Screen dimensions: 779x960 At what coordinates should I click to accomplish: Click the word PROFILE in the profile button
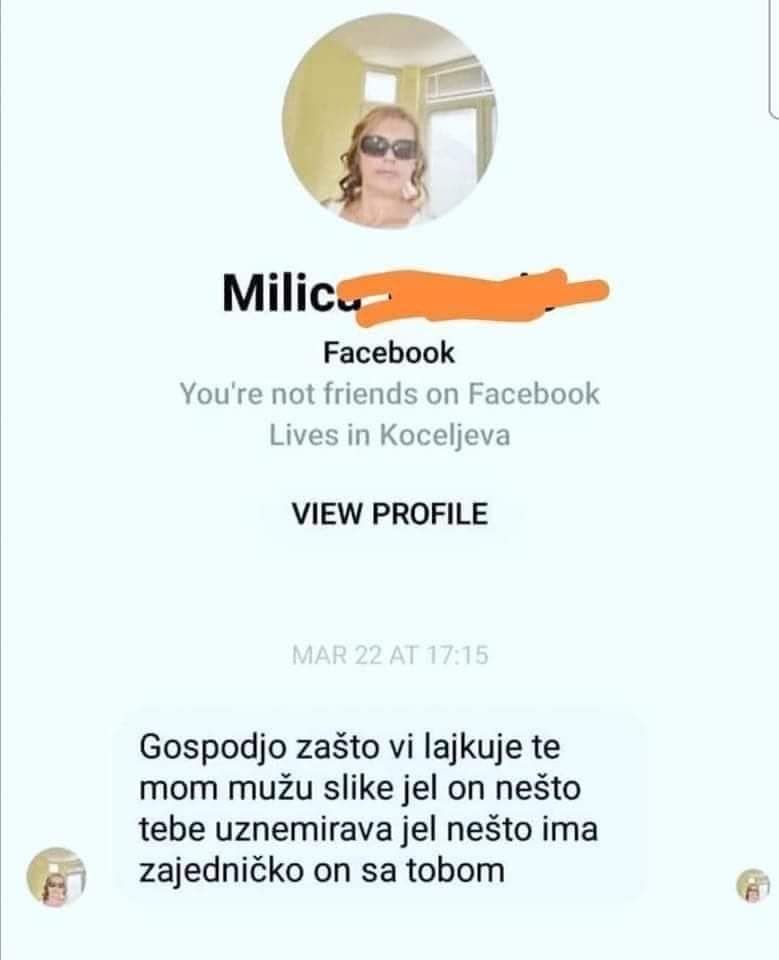[430, 513]
